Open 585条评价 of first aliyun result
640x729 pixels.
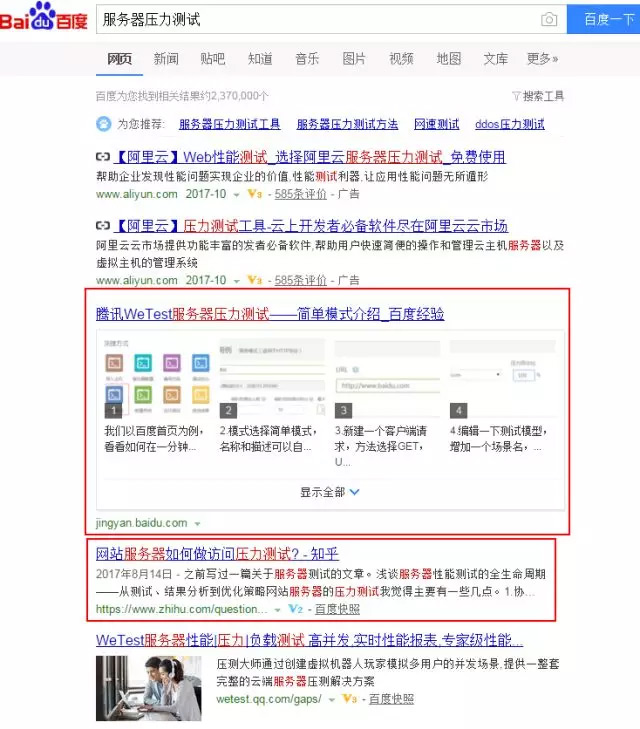[x=301, y=194]
